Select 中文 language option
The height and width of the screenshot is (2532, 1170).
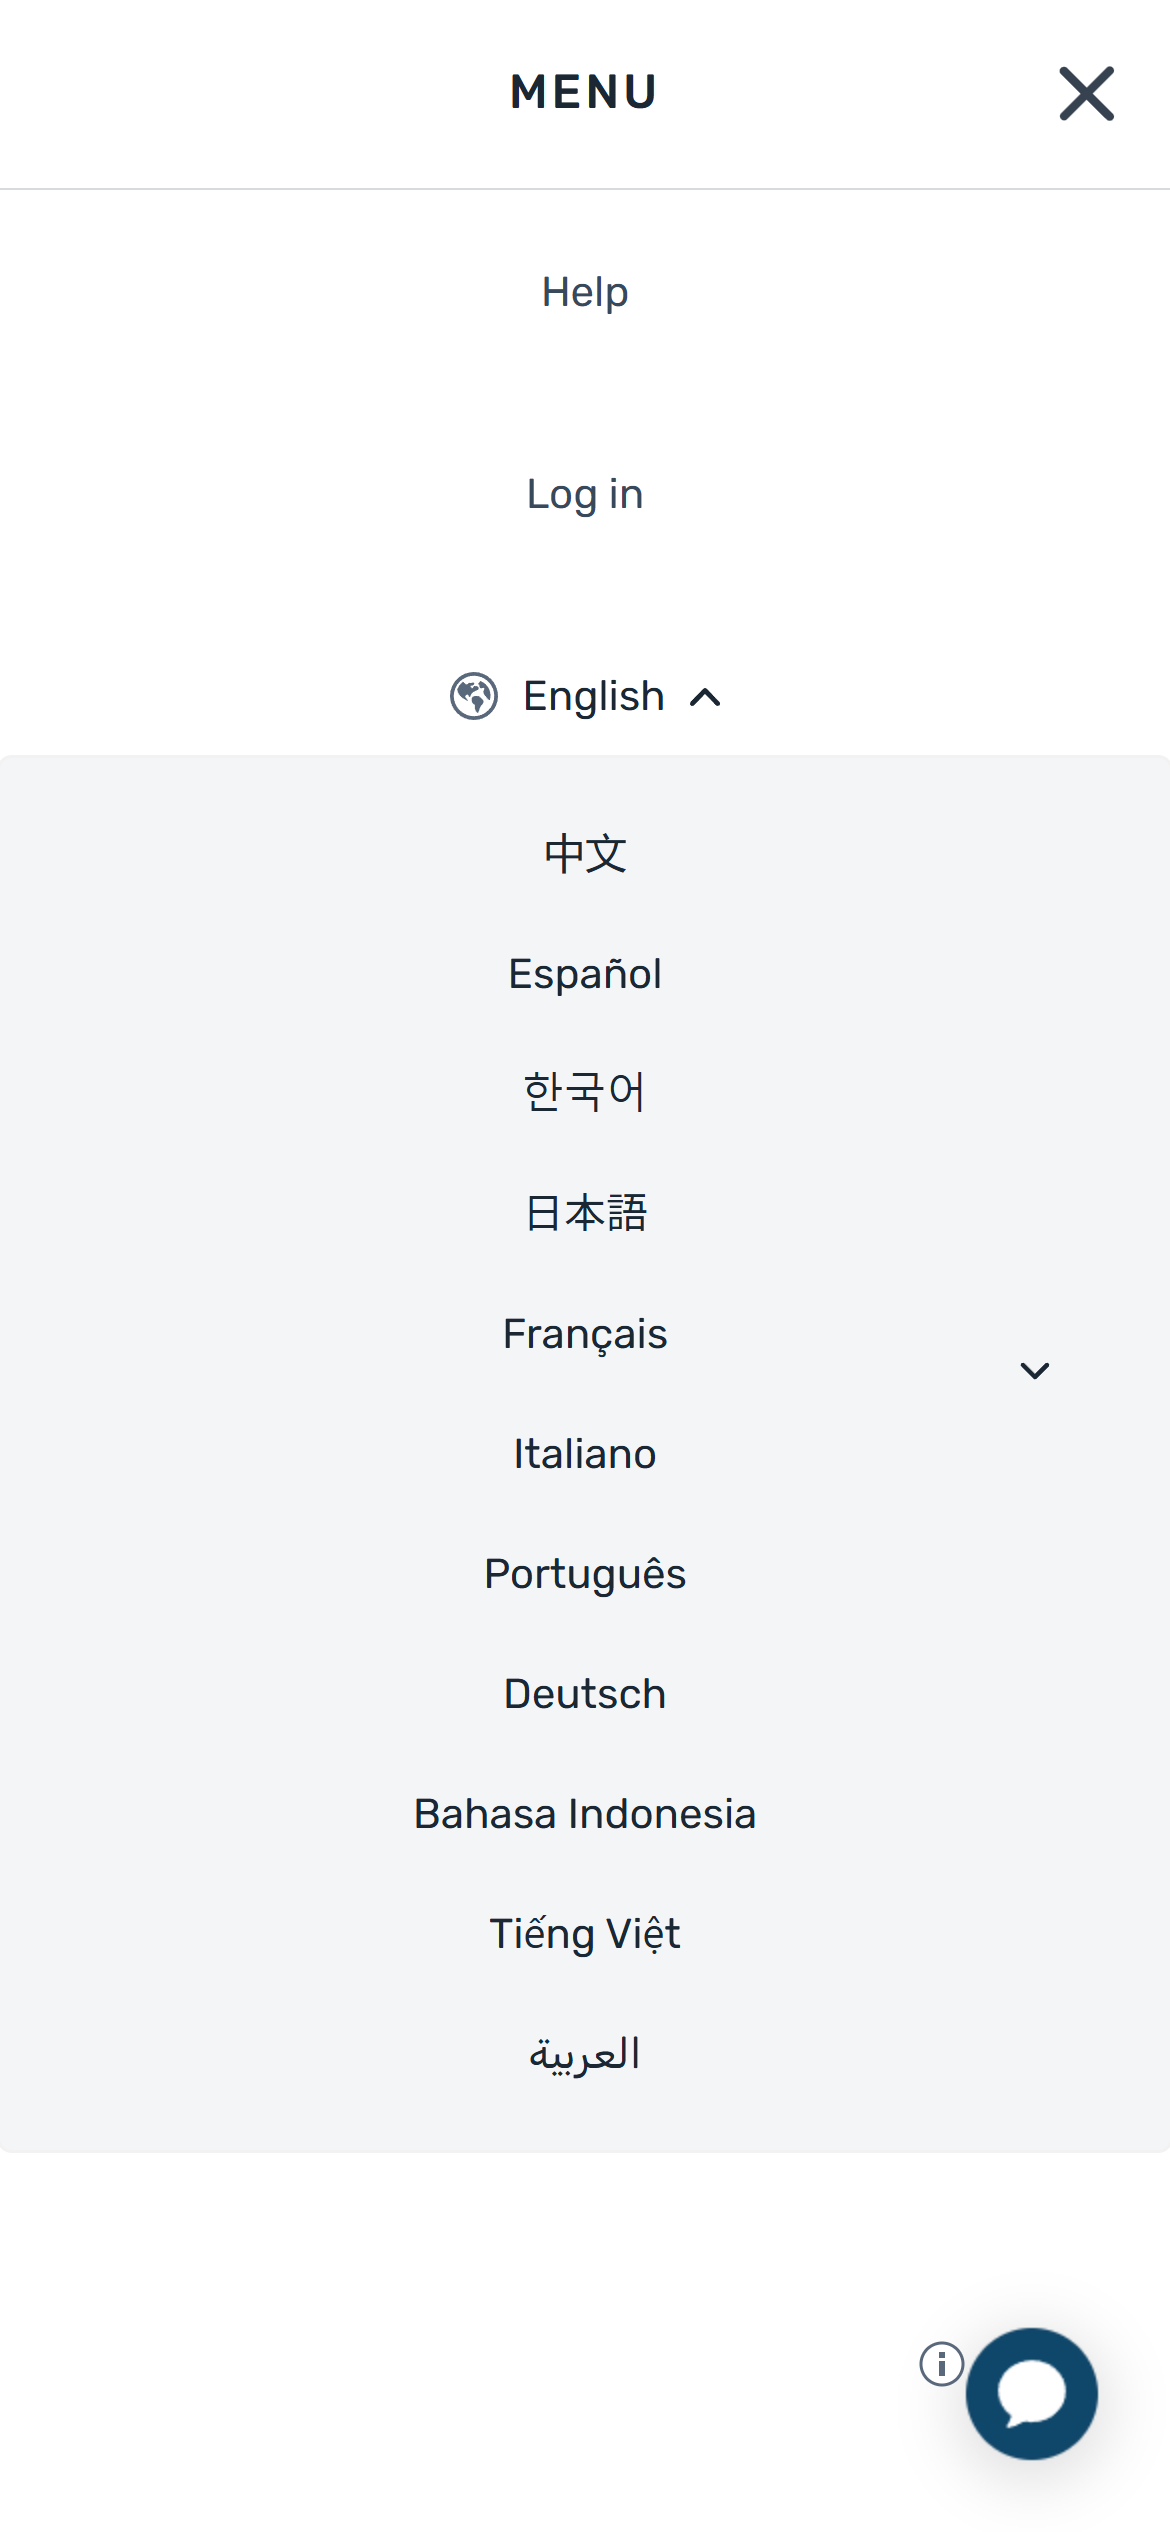click(585, 854)
